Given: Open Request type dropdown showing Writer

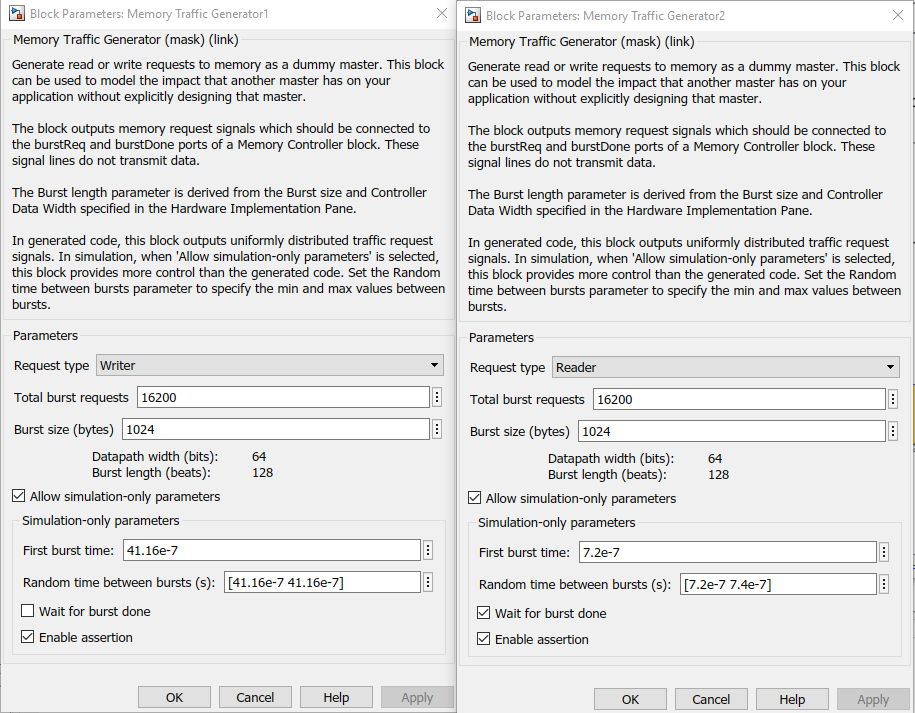Looking at the screenshot, I should [x=270, y=365].
